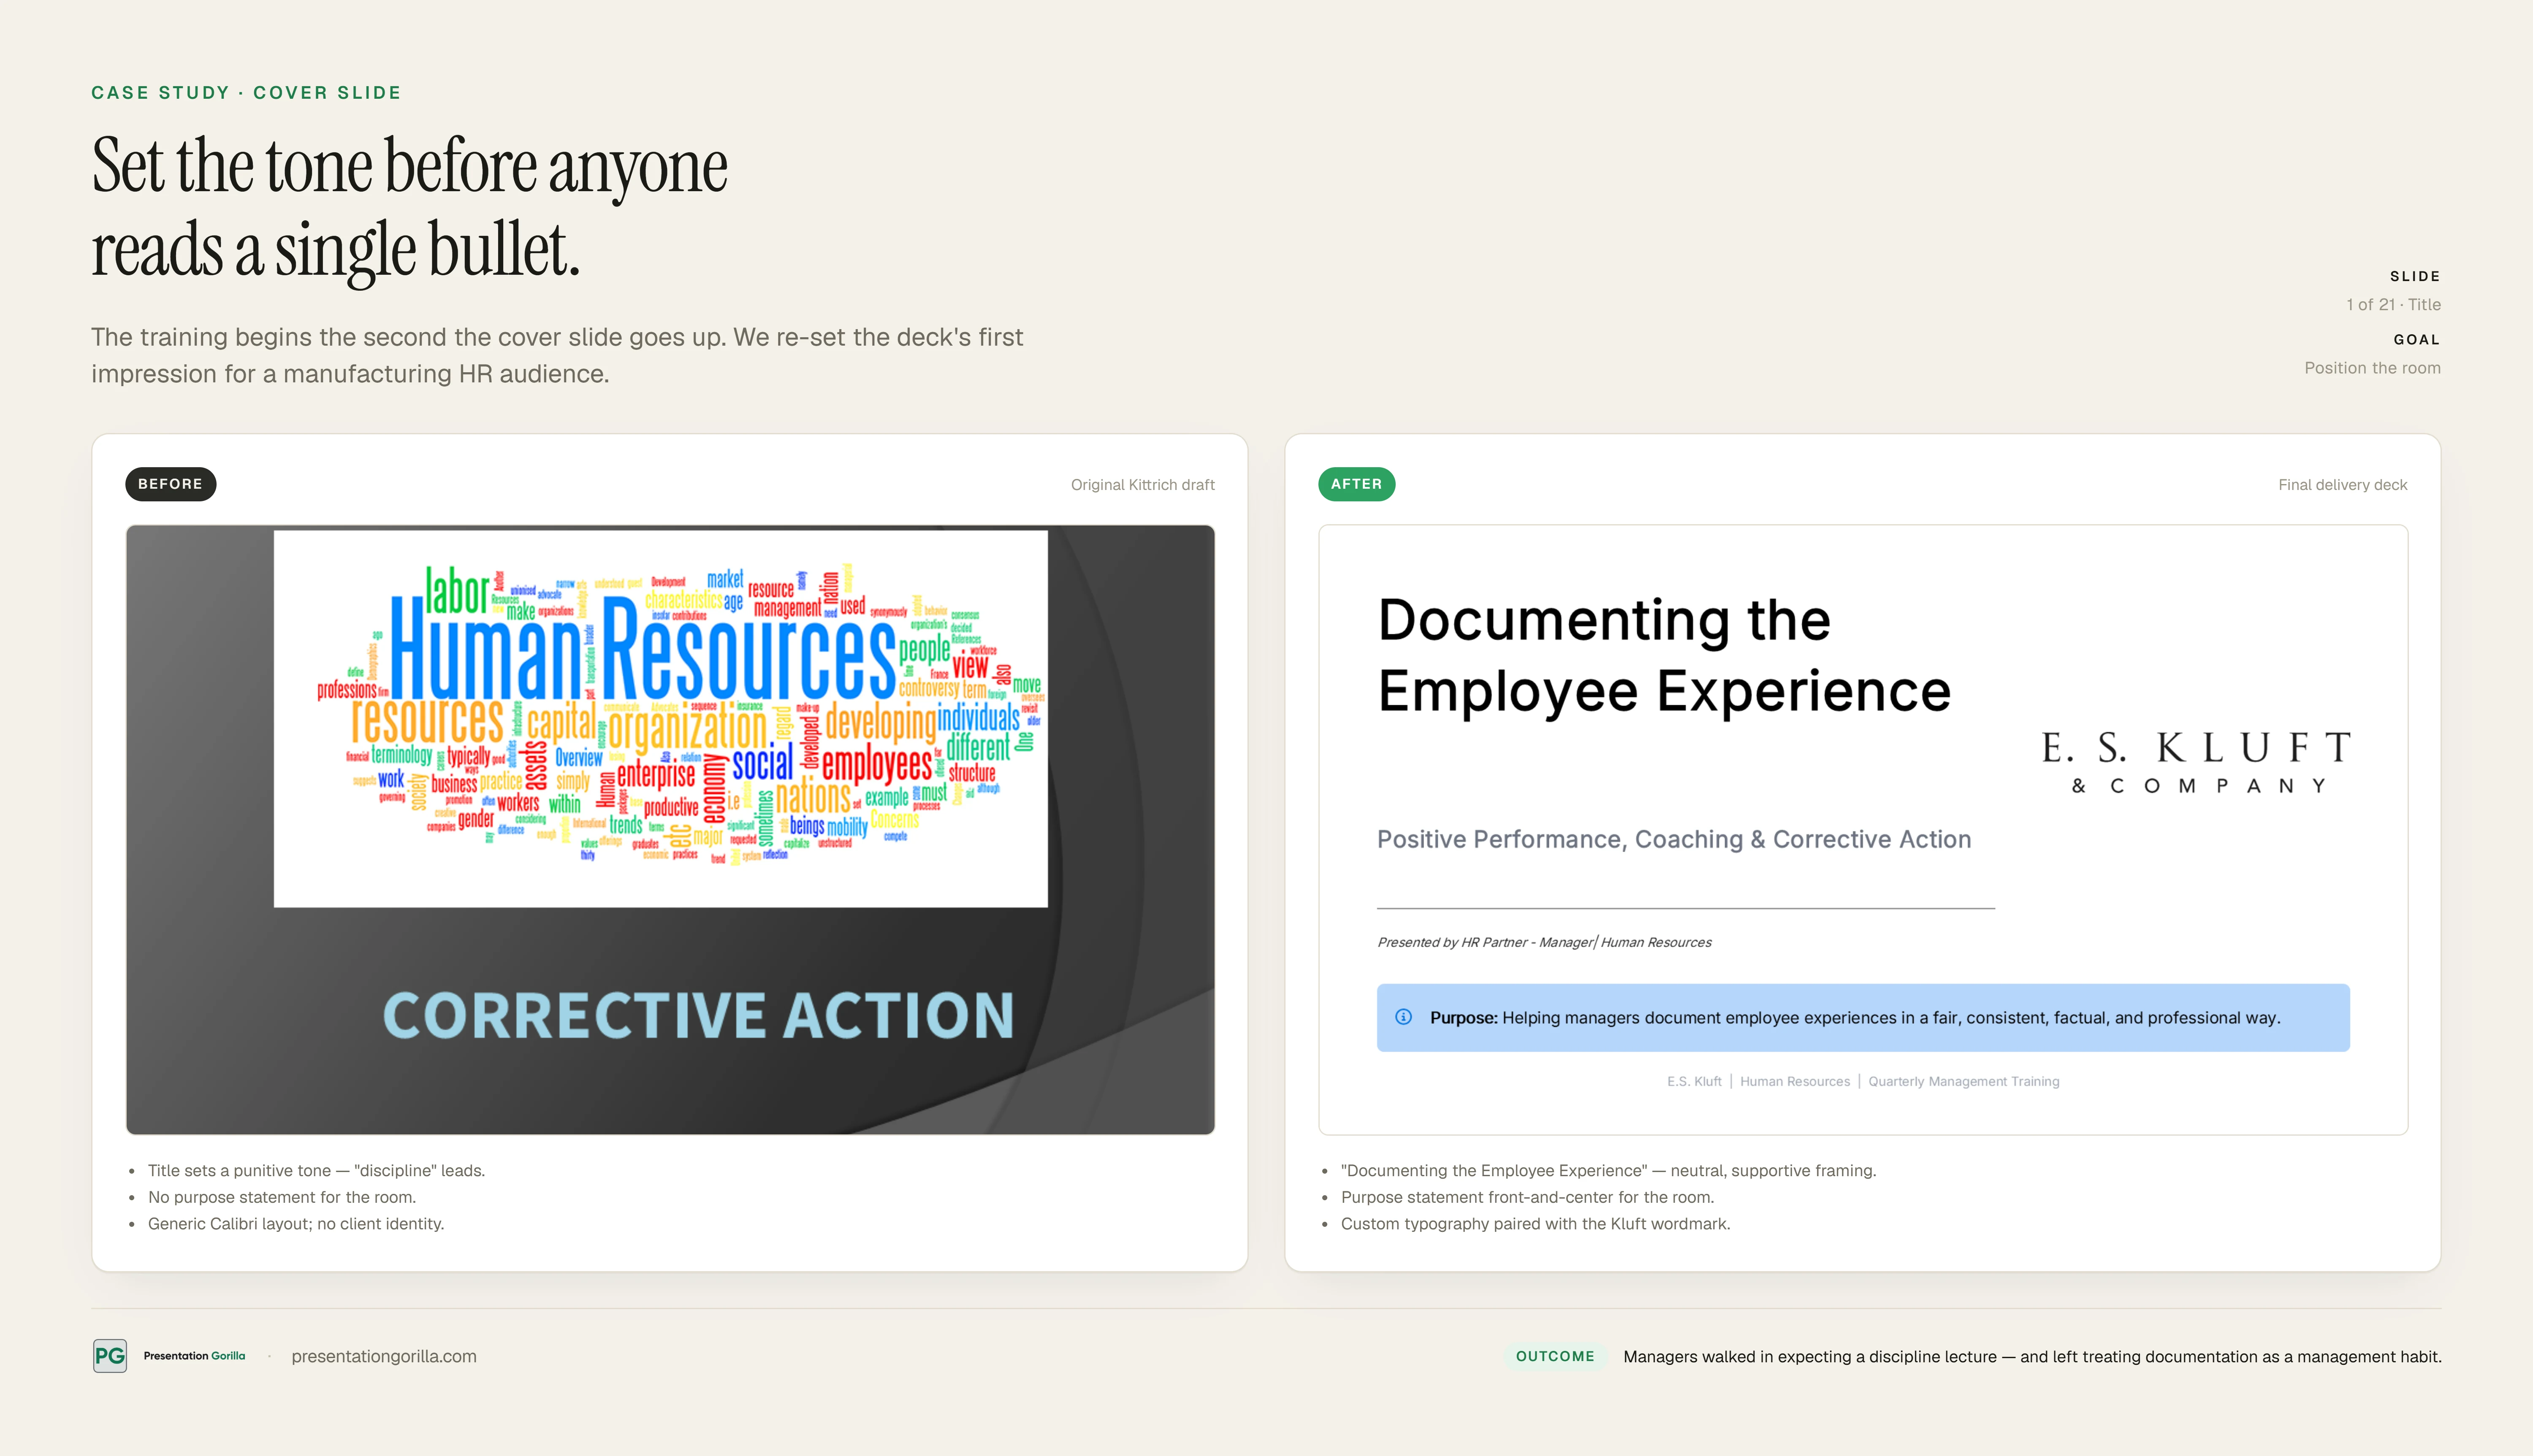Click the "Original Kittrich draft" caption
The height and width of the screenshot is (1456, 2533).
[x=1143, y=485]
